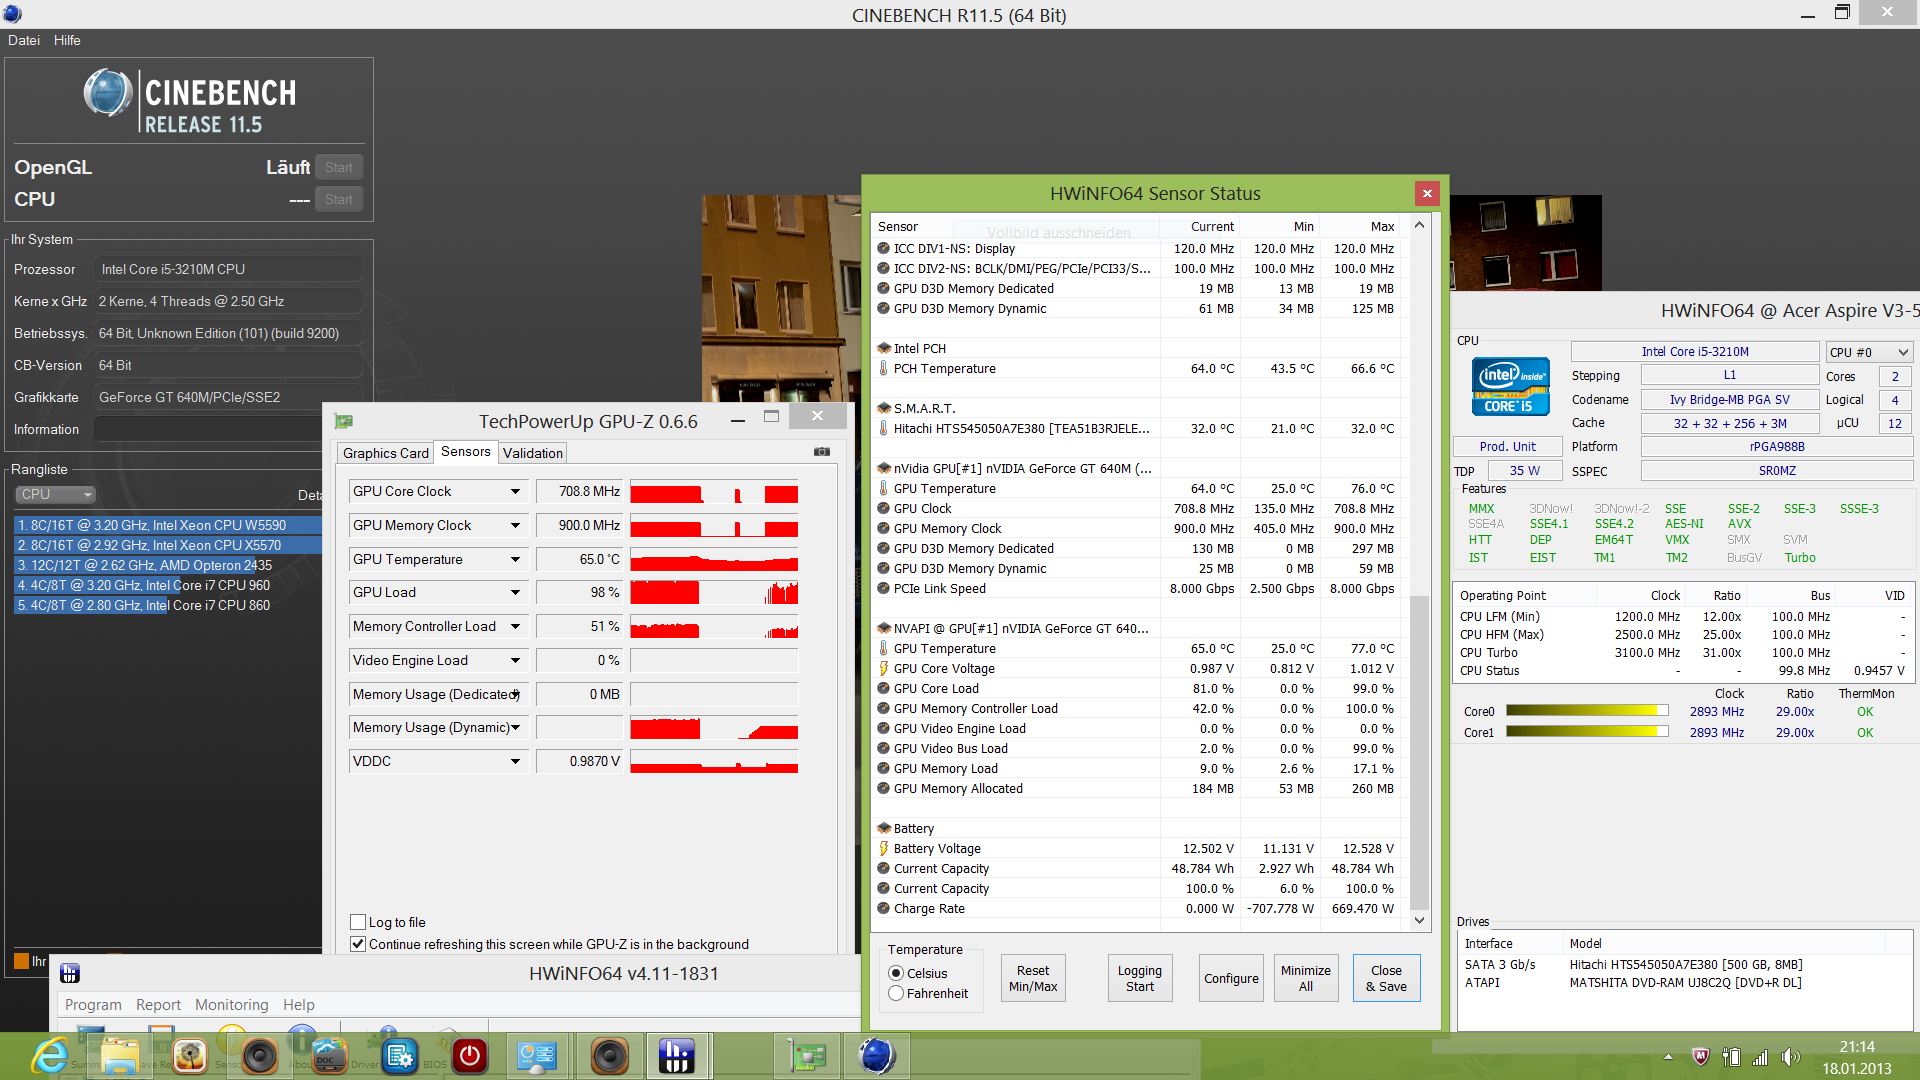Open File Explorer from the taskbar
The width and height of the screenshot is (1920, 1080).
[119, 1056]
